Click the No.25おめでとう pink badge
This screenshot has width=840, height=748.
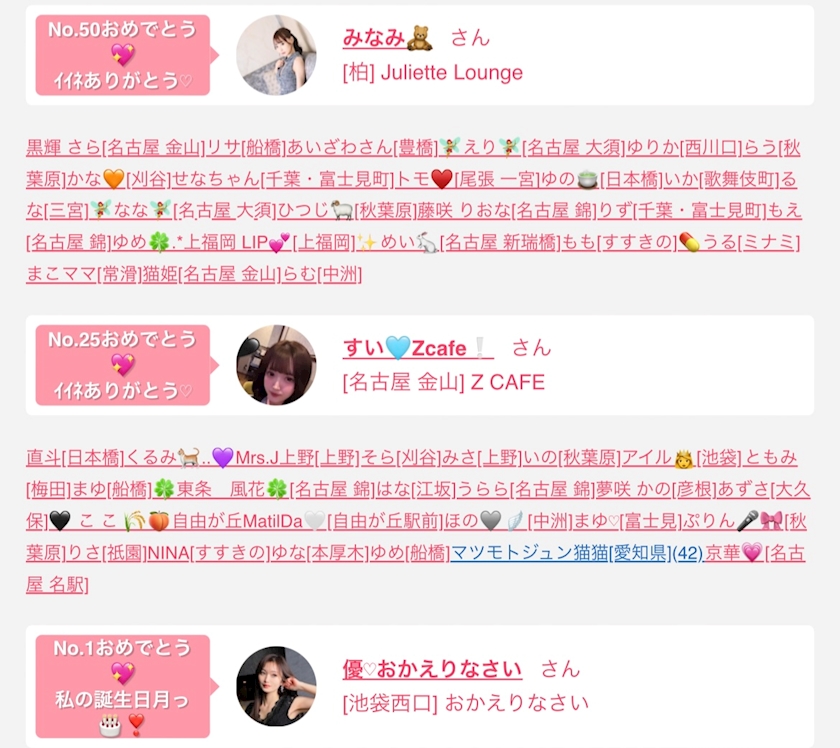123,365
